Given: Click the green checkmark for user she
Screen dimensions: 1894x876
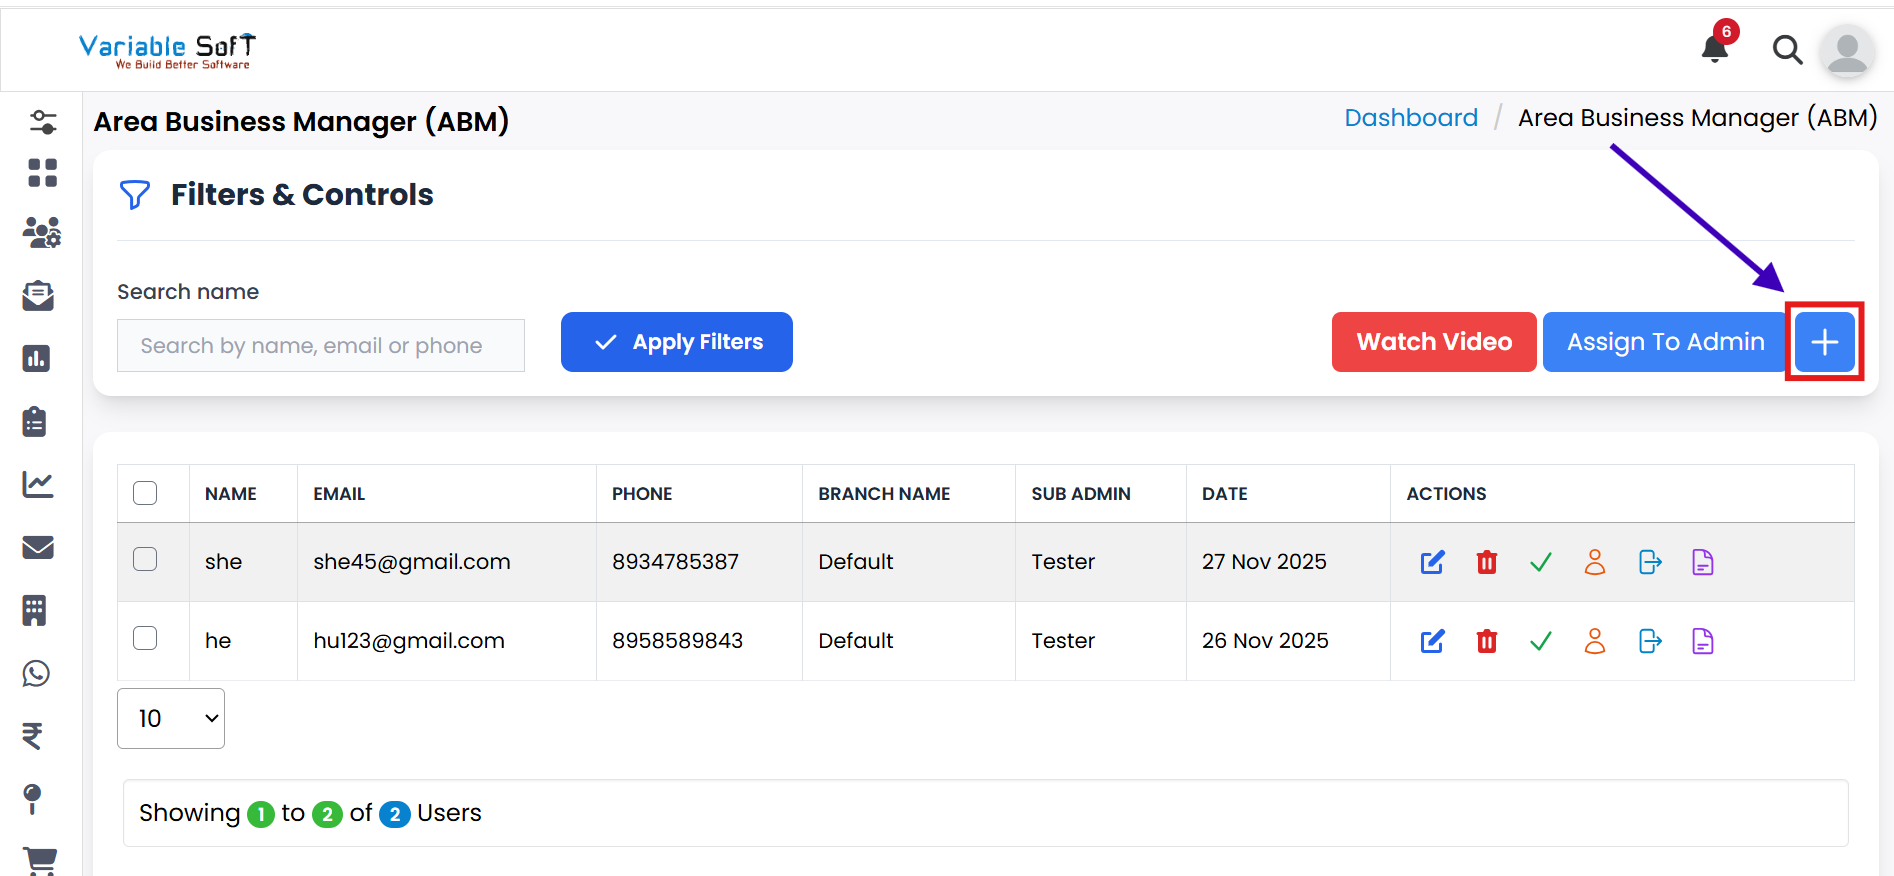Looking at the screenshot, I should click(x=1541, y=562).
